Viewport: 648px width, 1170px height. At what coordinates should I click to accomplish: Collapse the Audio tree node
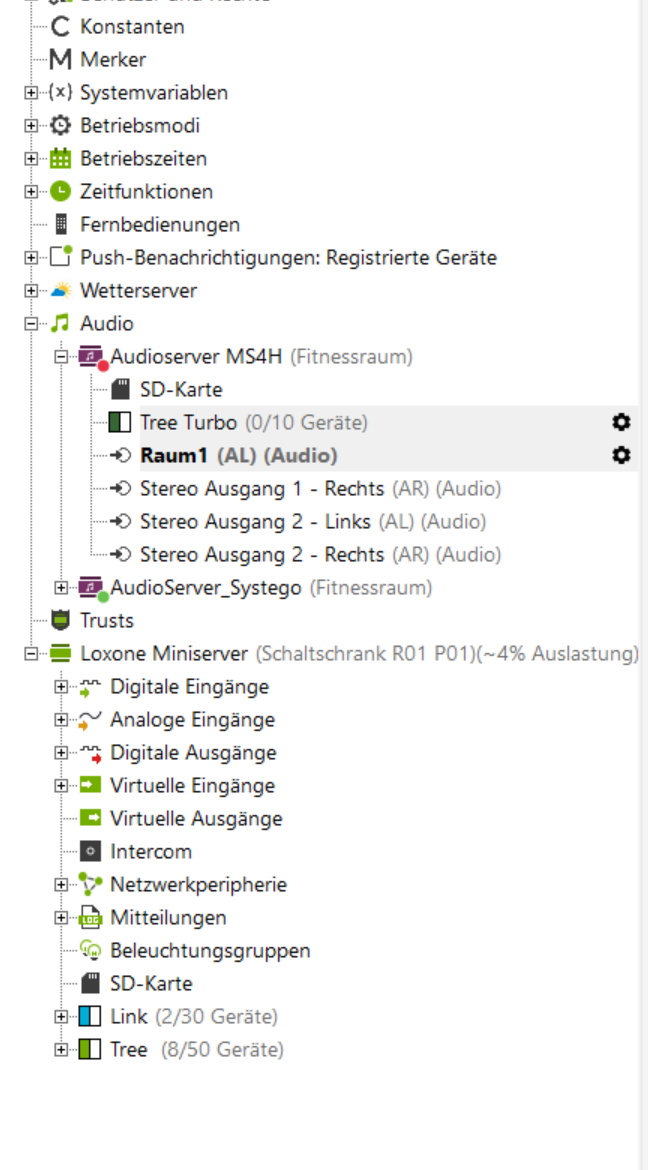[31, 324]
